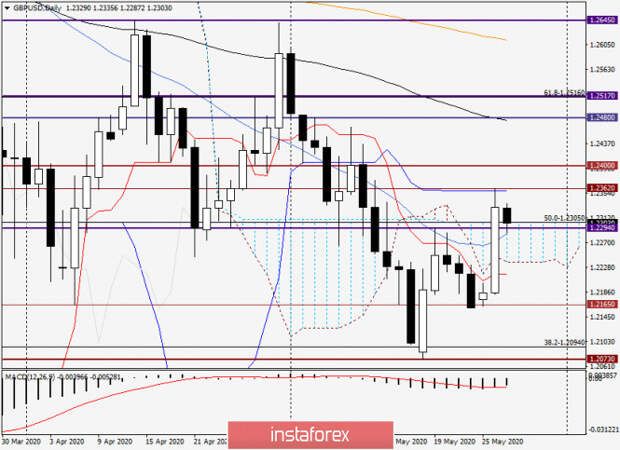Click the 1.24800 horizontal level label
The width and height of the screenshot is (620, 450).
602,117
